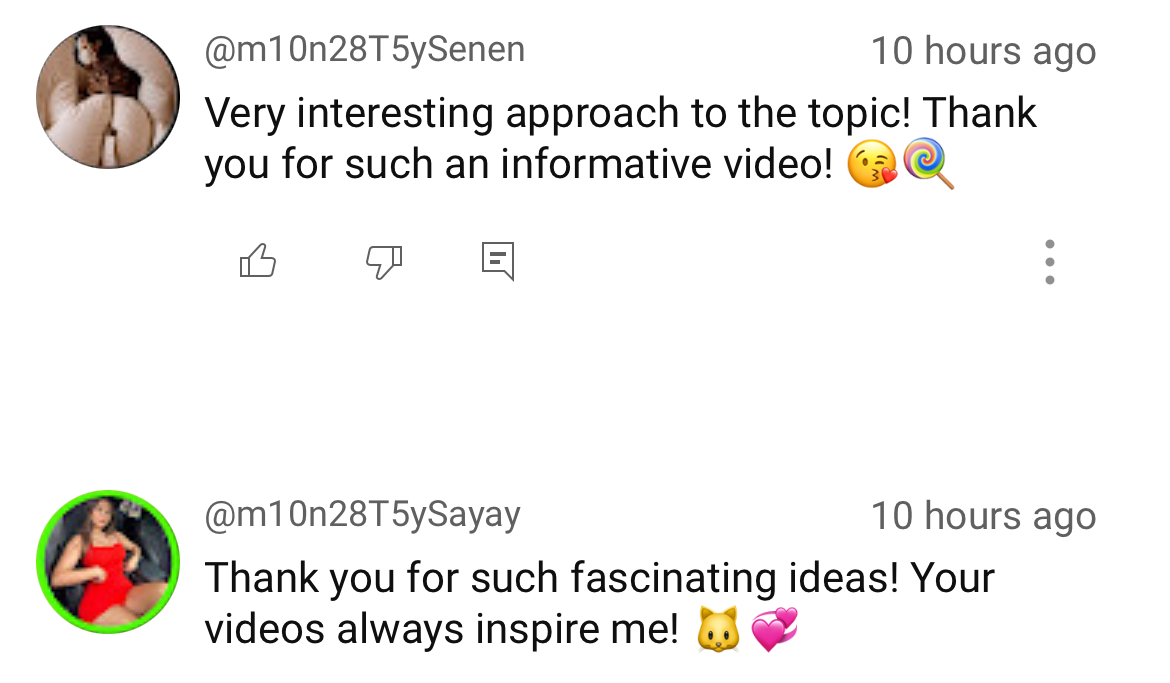Like the comment by @m10n28T5ySenen
Screen dimensions: 1170x683
click(257, 261)
